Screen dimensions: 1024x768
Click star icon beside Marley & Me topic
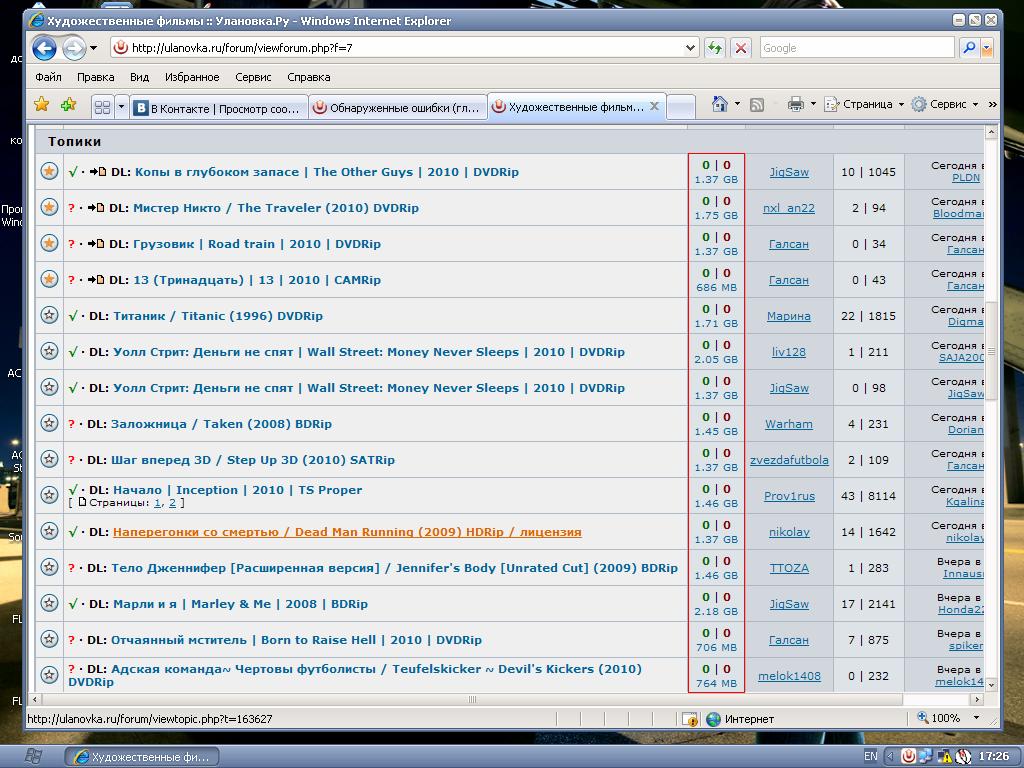click(x=49, y=603)
